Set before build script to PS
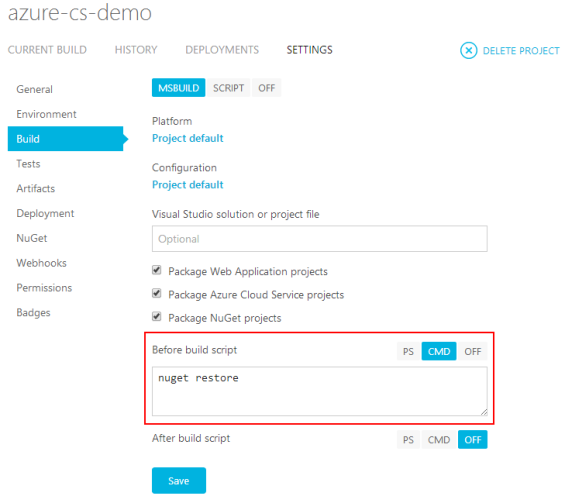 click(408, 351)
